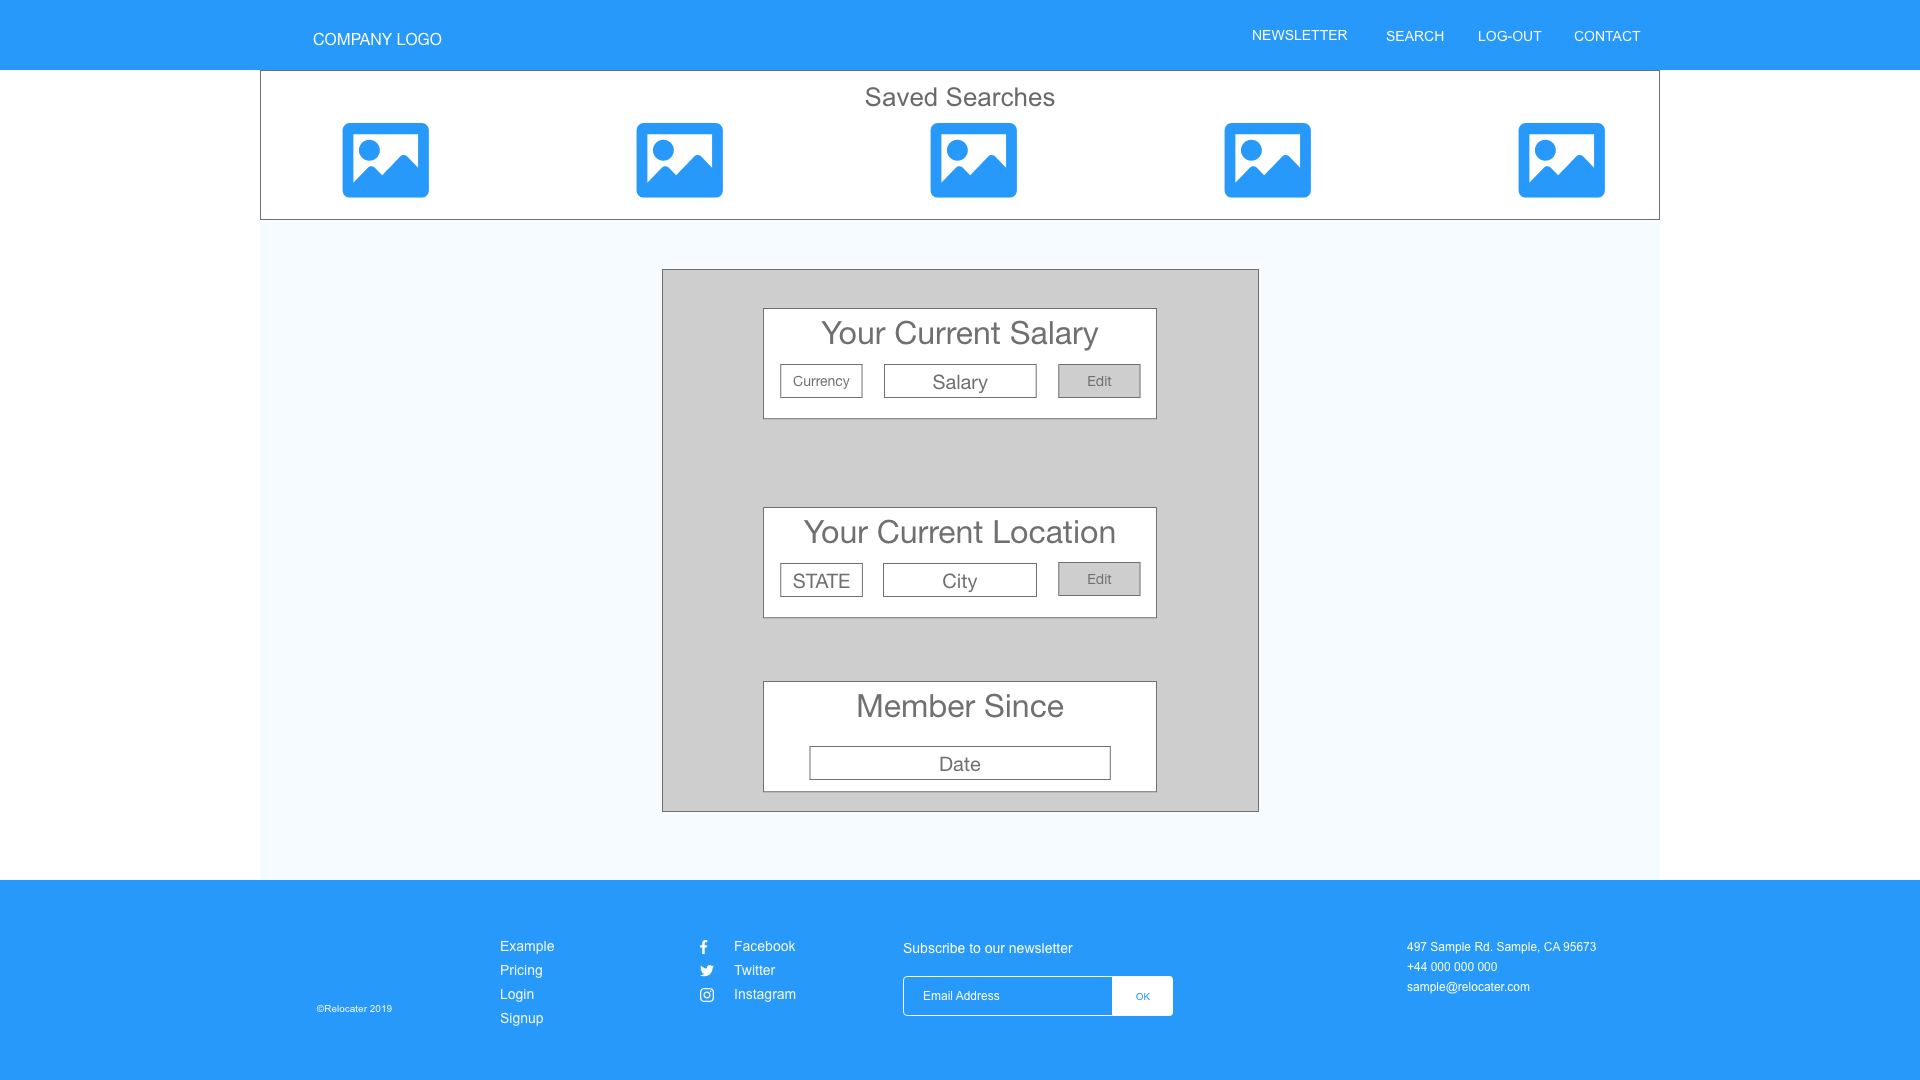1920x1080 pixels.
Task: Click the first saved search image icon
Action: [x=385, y=160]
